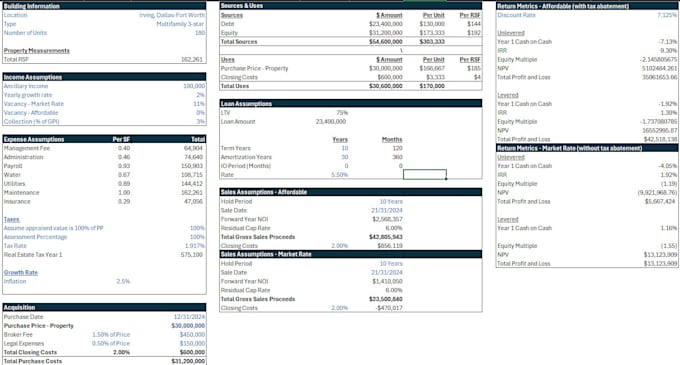Select the Tax Rate value 1.917%
This screenshot has width=680, height=365.
pyautogui.click(x=195, y=246)
